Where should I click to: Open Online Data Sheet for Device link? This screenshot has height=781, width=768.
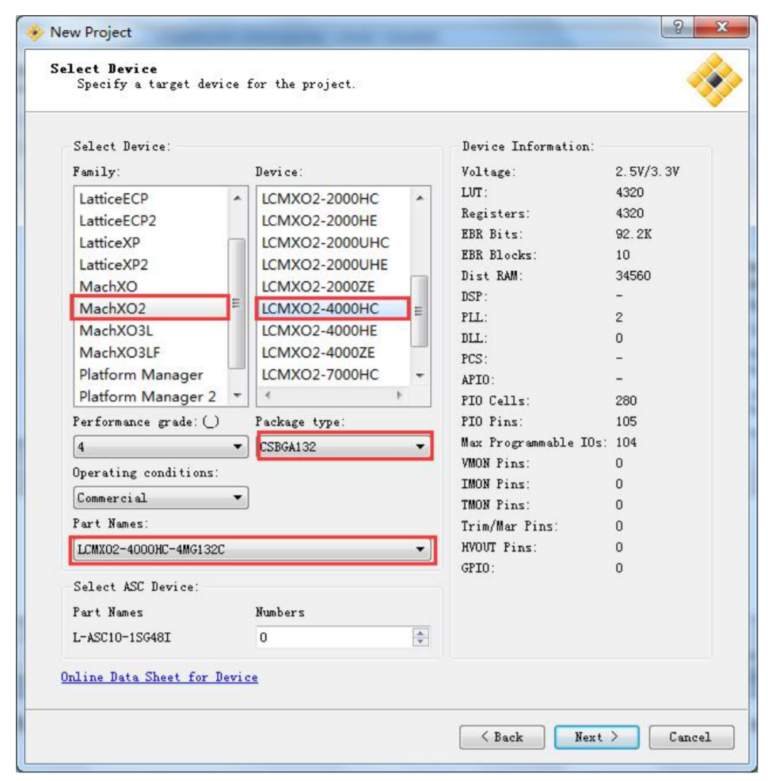coord(159,677)
